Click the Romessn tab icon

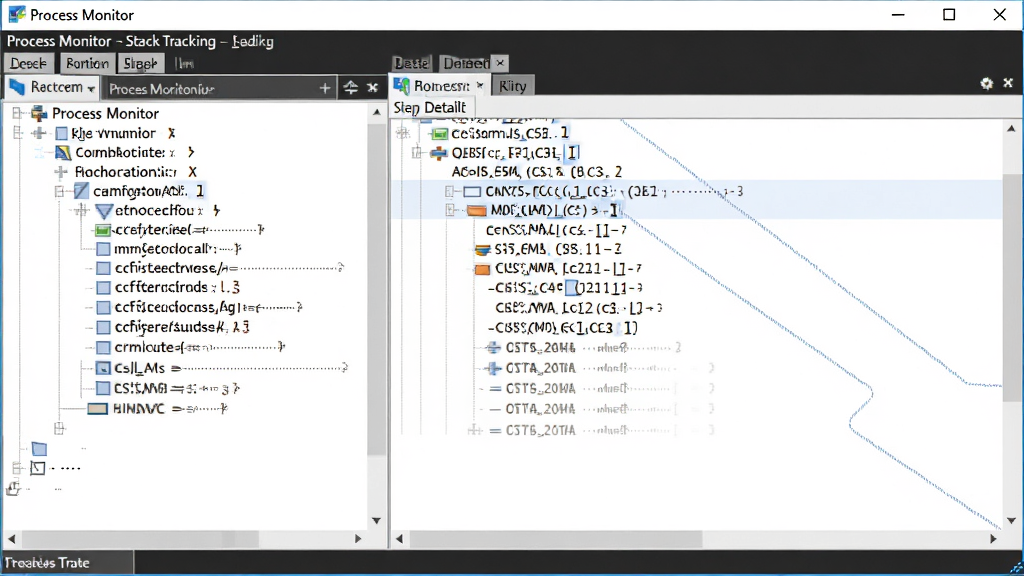(402, 86)
